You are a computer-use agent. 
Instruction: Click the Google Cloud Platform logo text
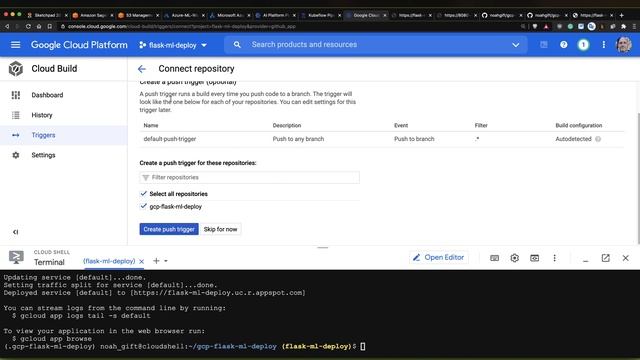click(79, 45)
